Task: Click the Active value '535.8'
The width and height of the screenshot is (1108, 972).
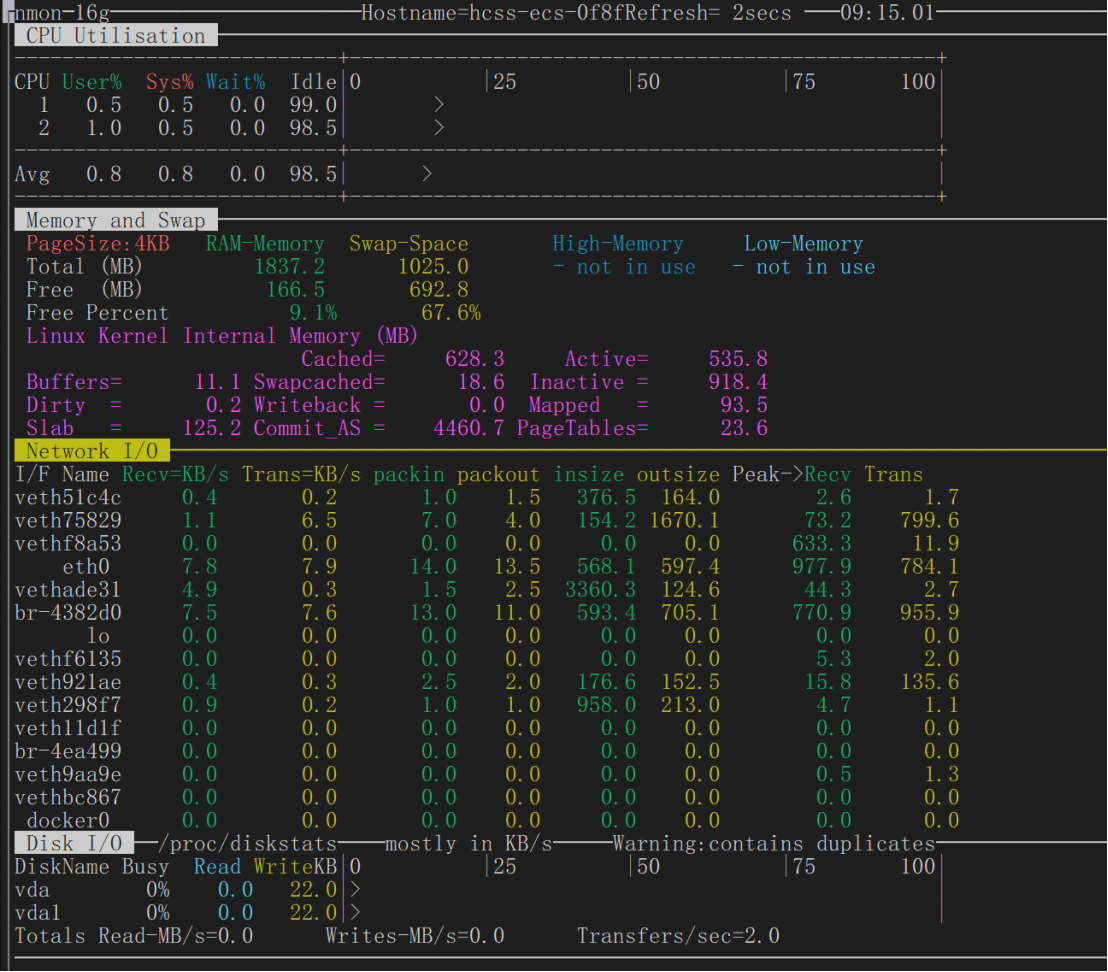Action: [x=738, y=359]
